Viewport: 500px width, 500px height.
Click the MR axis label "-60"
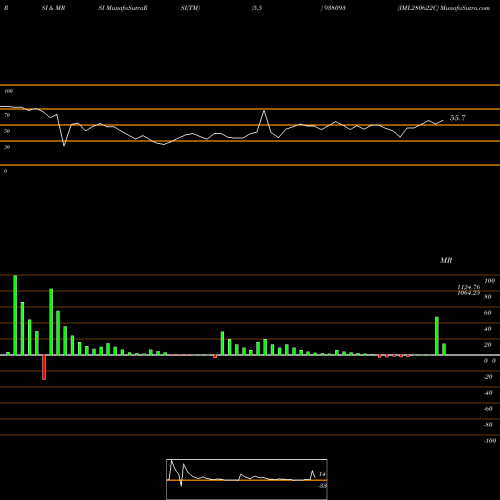tap(488, 409)
